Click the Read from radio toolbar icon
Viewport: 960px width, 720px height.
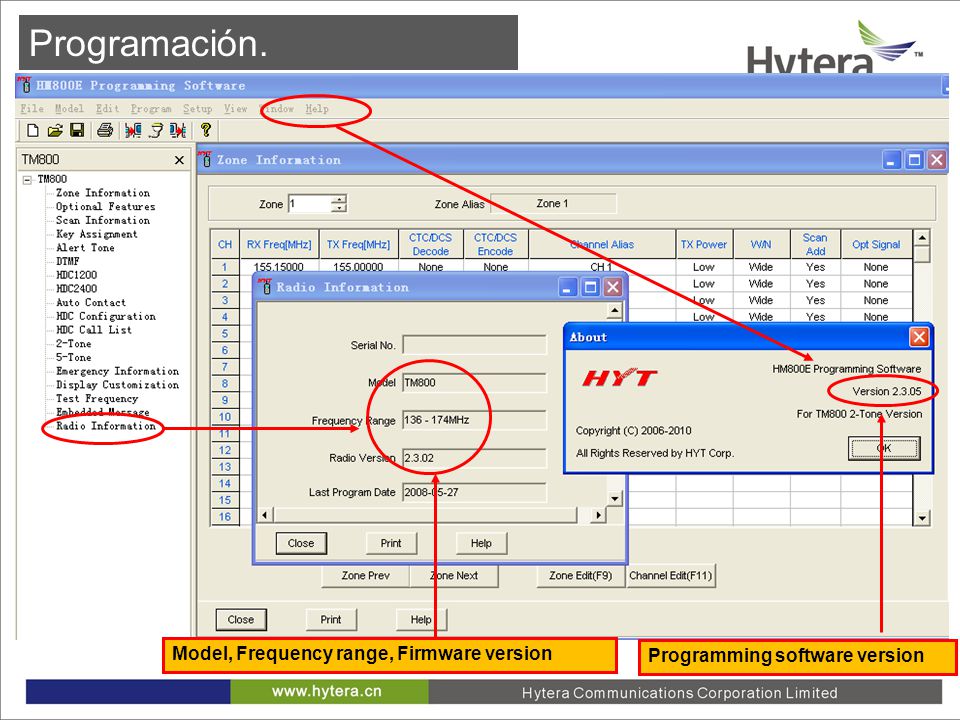[x=133, y=130]
